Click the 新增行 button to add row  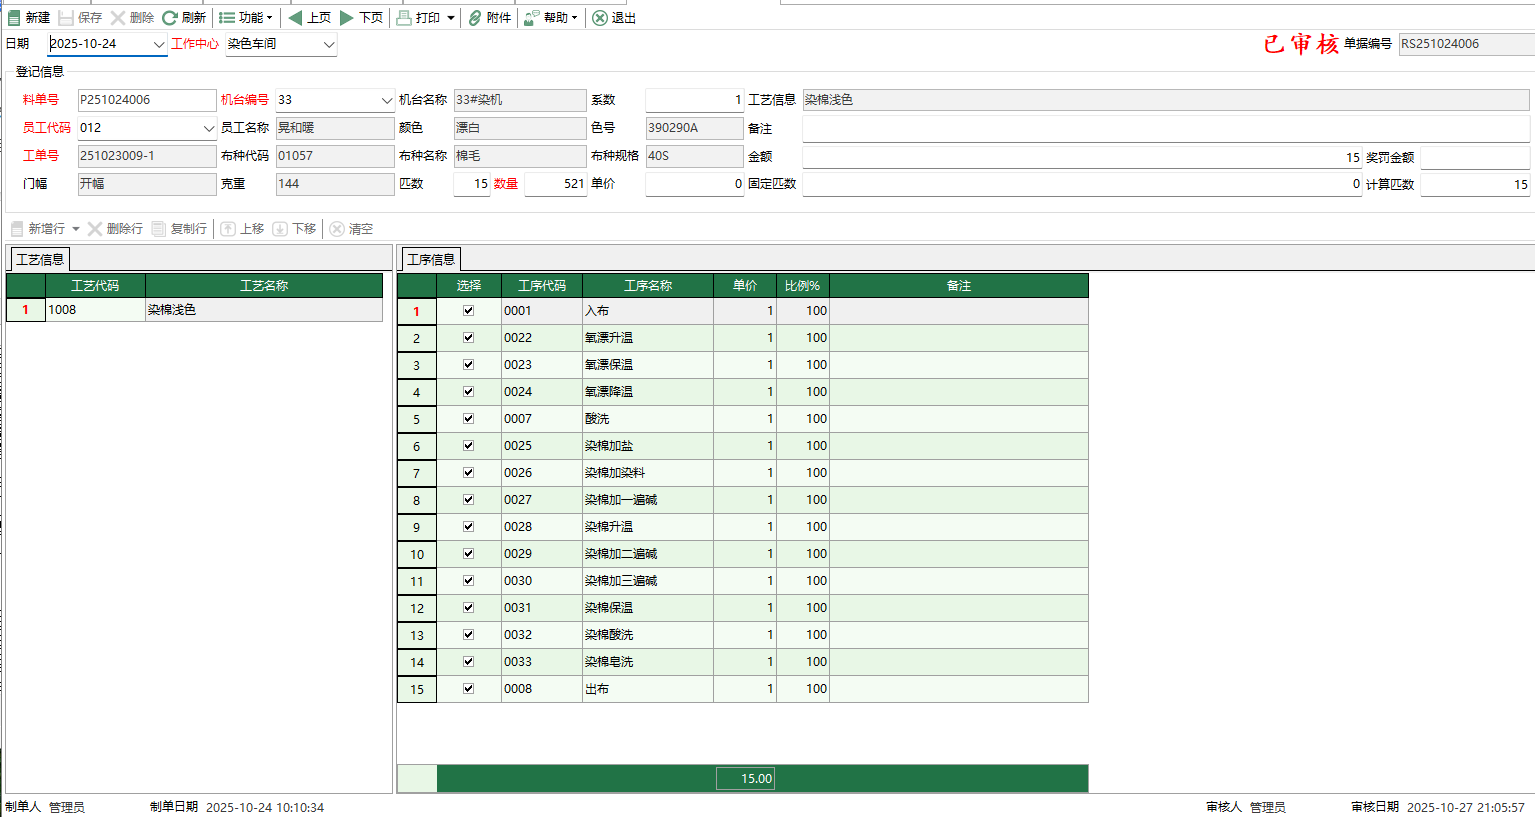click(40, 228)
